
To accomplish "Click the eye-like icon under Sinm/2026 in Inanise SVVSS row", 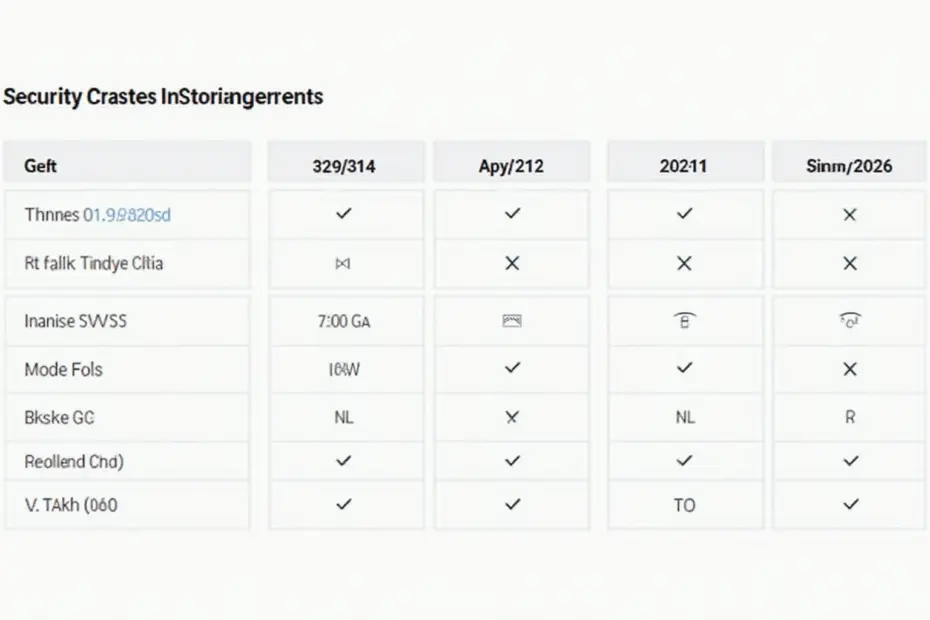I will coord(850,320).
